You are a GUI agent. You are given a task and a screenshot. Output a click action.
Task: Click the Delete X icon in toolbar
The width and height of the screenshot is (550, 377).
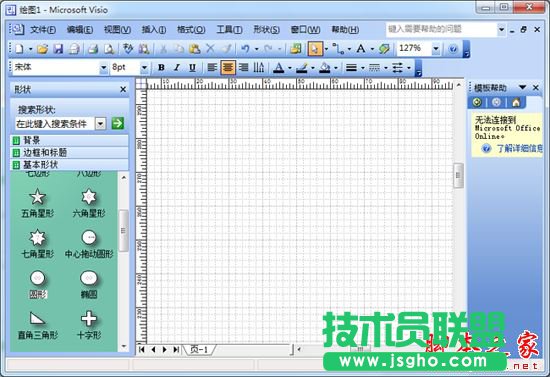point(210,49)
